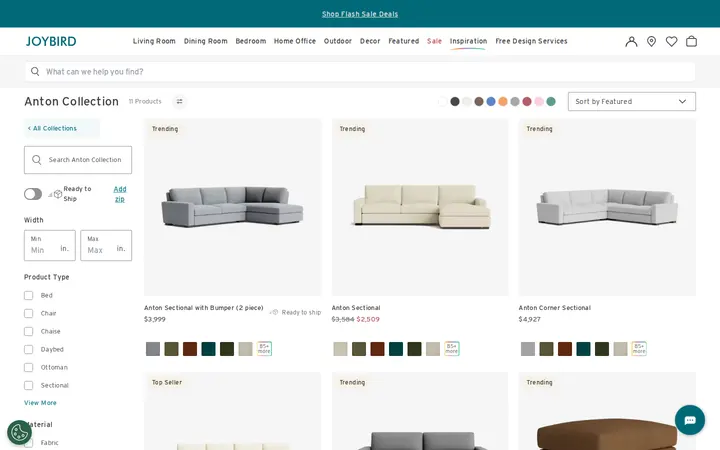Viewport: 720px width, 450px height.
Task: Check the Sectional product type
Action: pyautogui.click(x=28, y=385)
